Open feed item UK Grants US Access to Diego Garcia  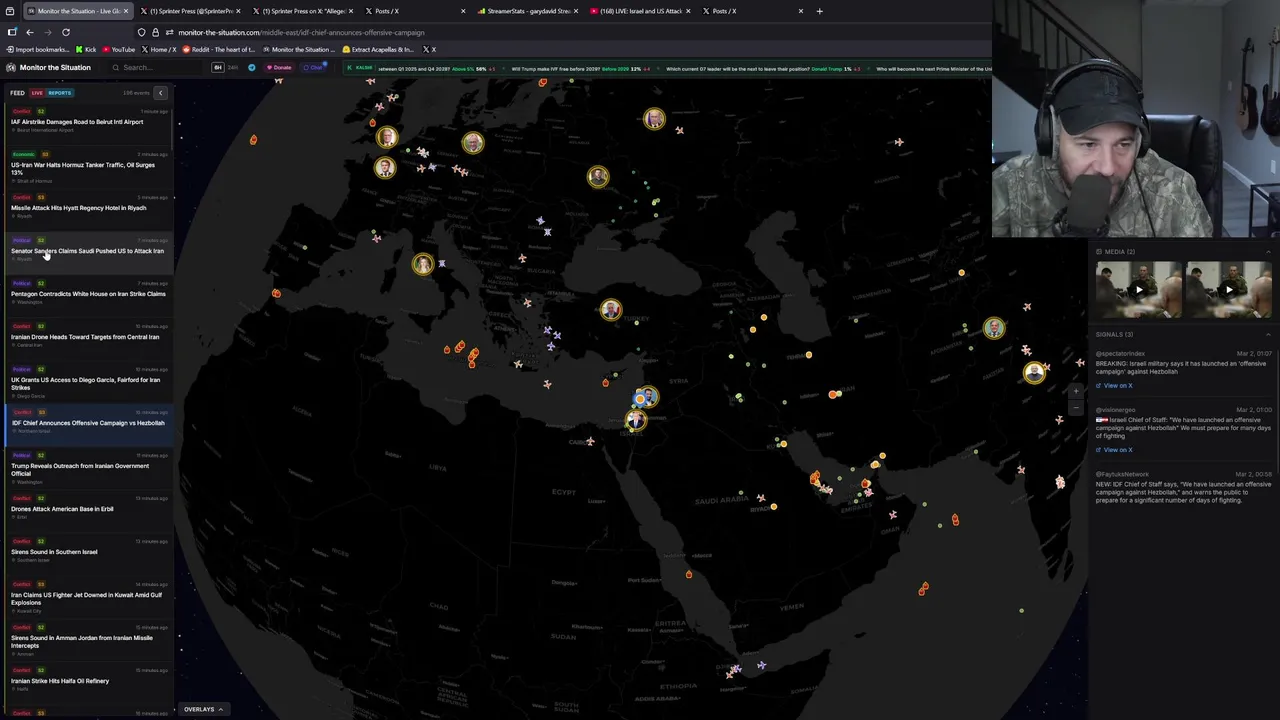coord(88,383)
